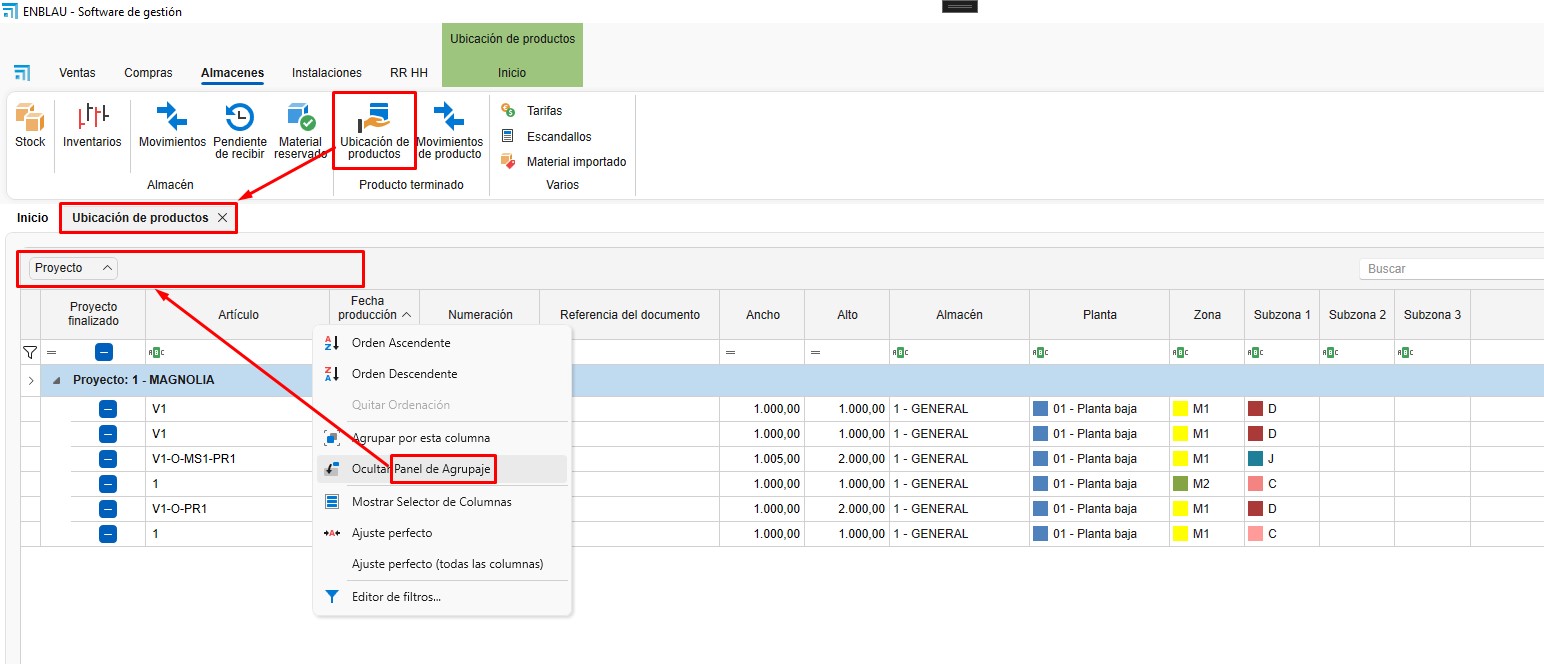Toggle checkbox on V1-O-PR1 row
This screenshot has height=664, width=1544.
[x=108, y=509]
